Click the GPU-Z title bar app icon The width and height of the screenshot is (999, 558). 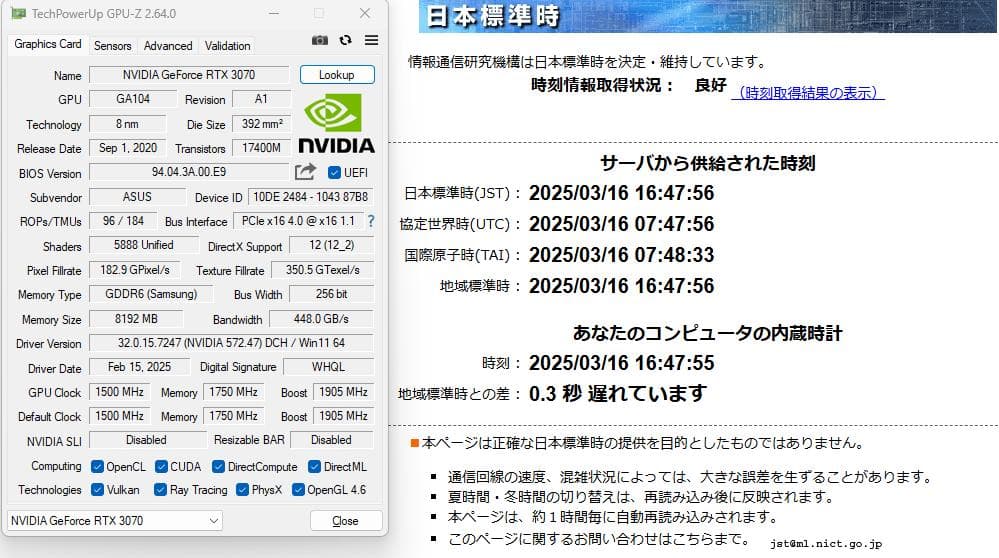pyautogui.click(x=19, y=13)
